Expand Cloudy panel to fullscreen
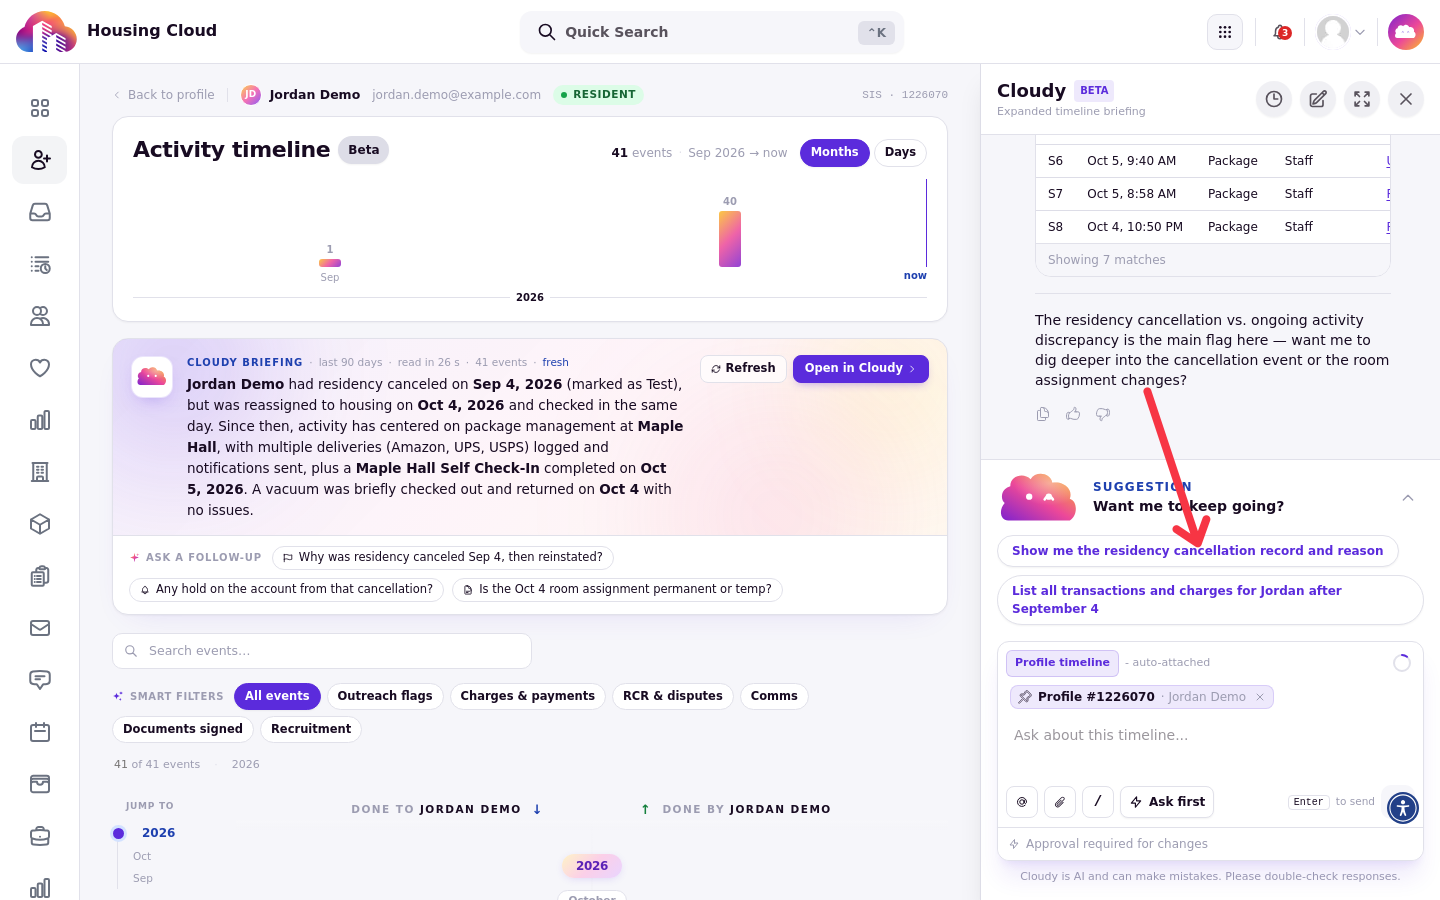1440x900 pixels. click(1362, 99)
